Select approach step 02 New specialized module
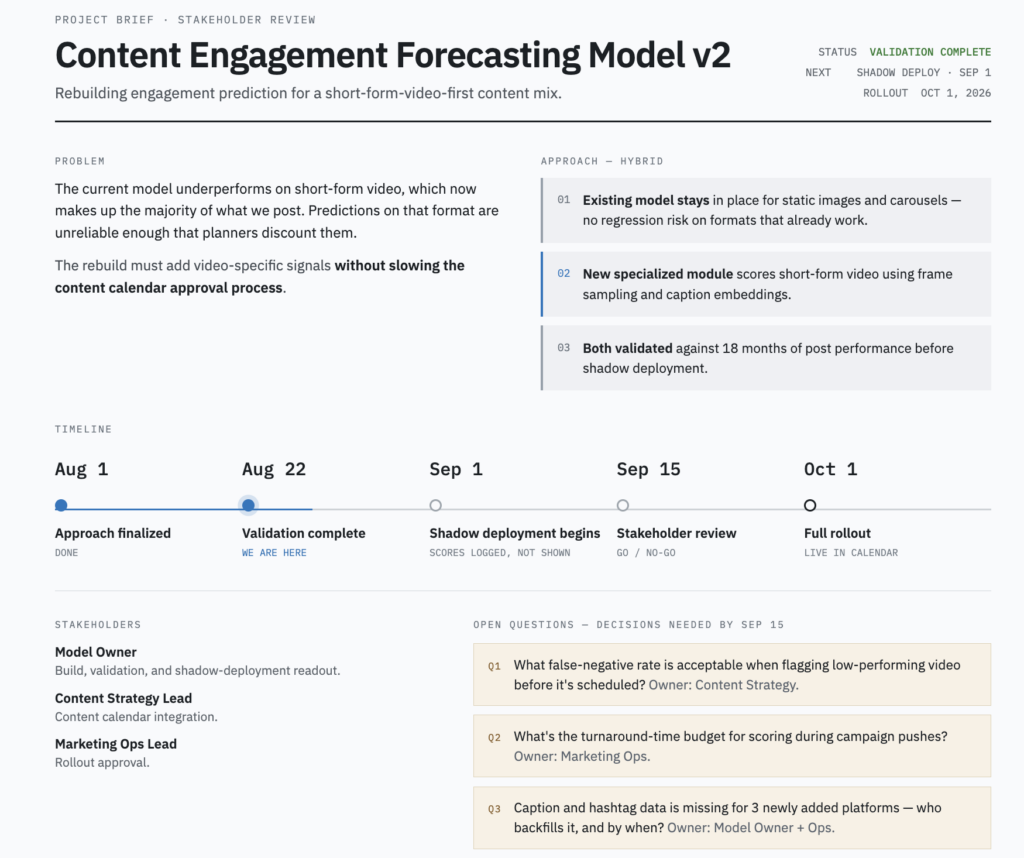 766,284
